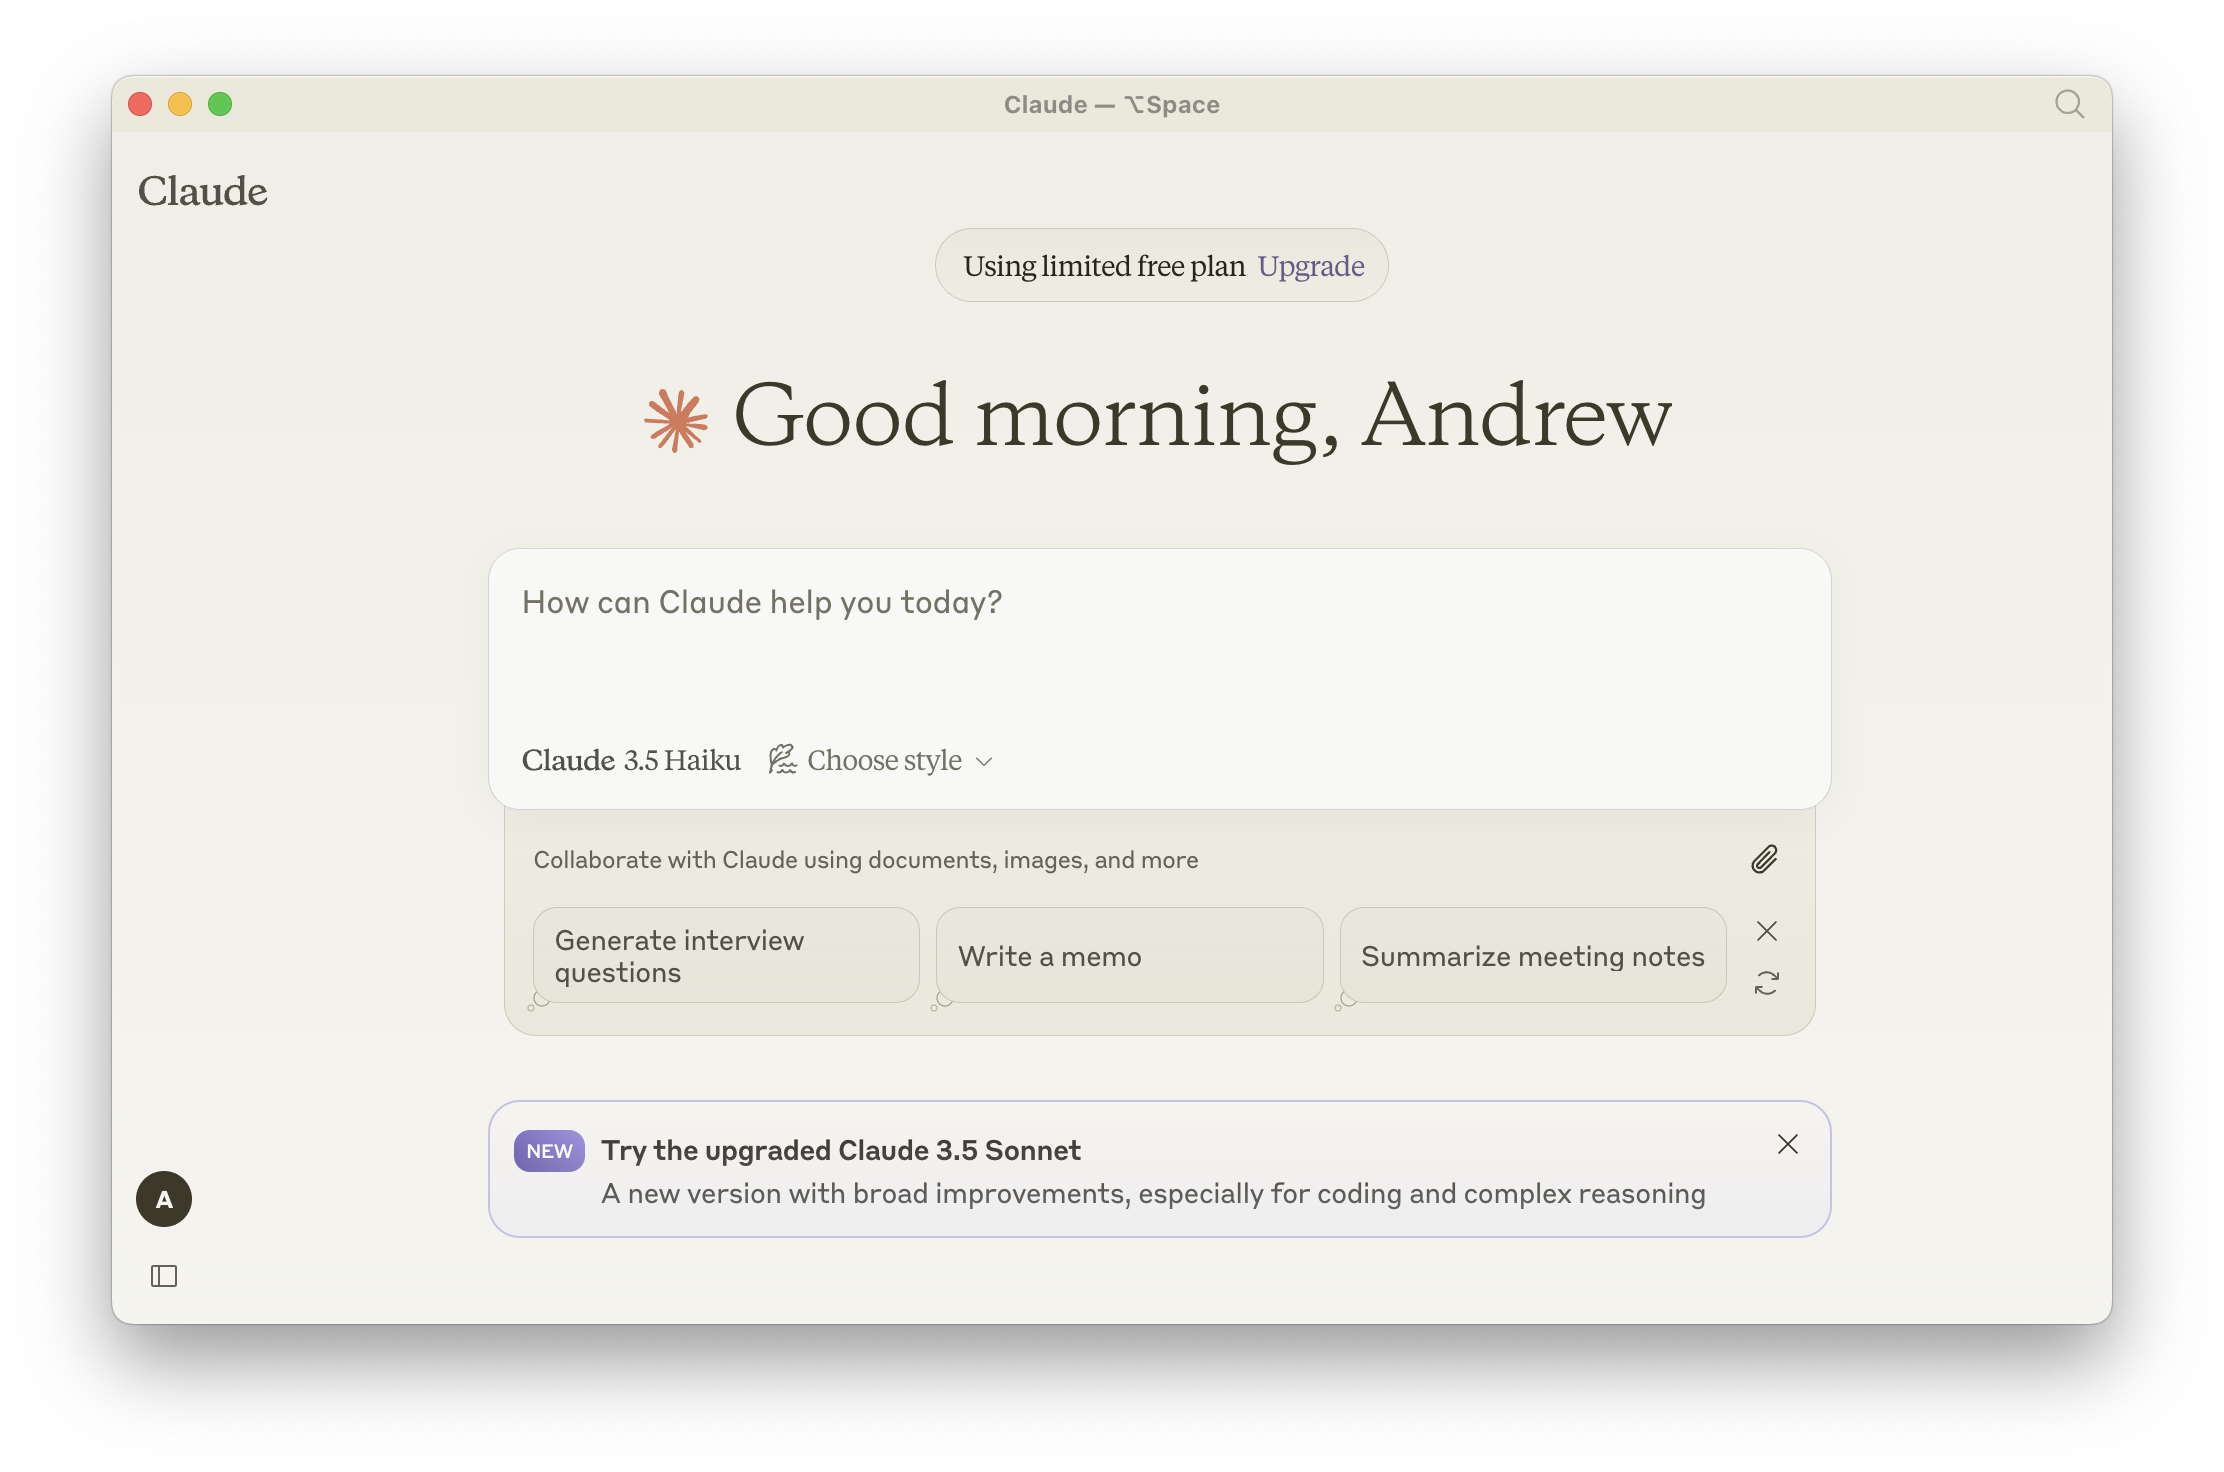The width and height of the screenshot is (2224, 1472).
Task: Click the purple NEW badge
Action: tap(548, 1150)
